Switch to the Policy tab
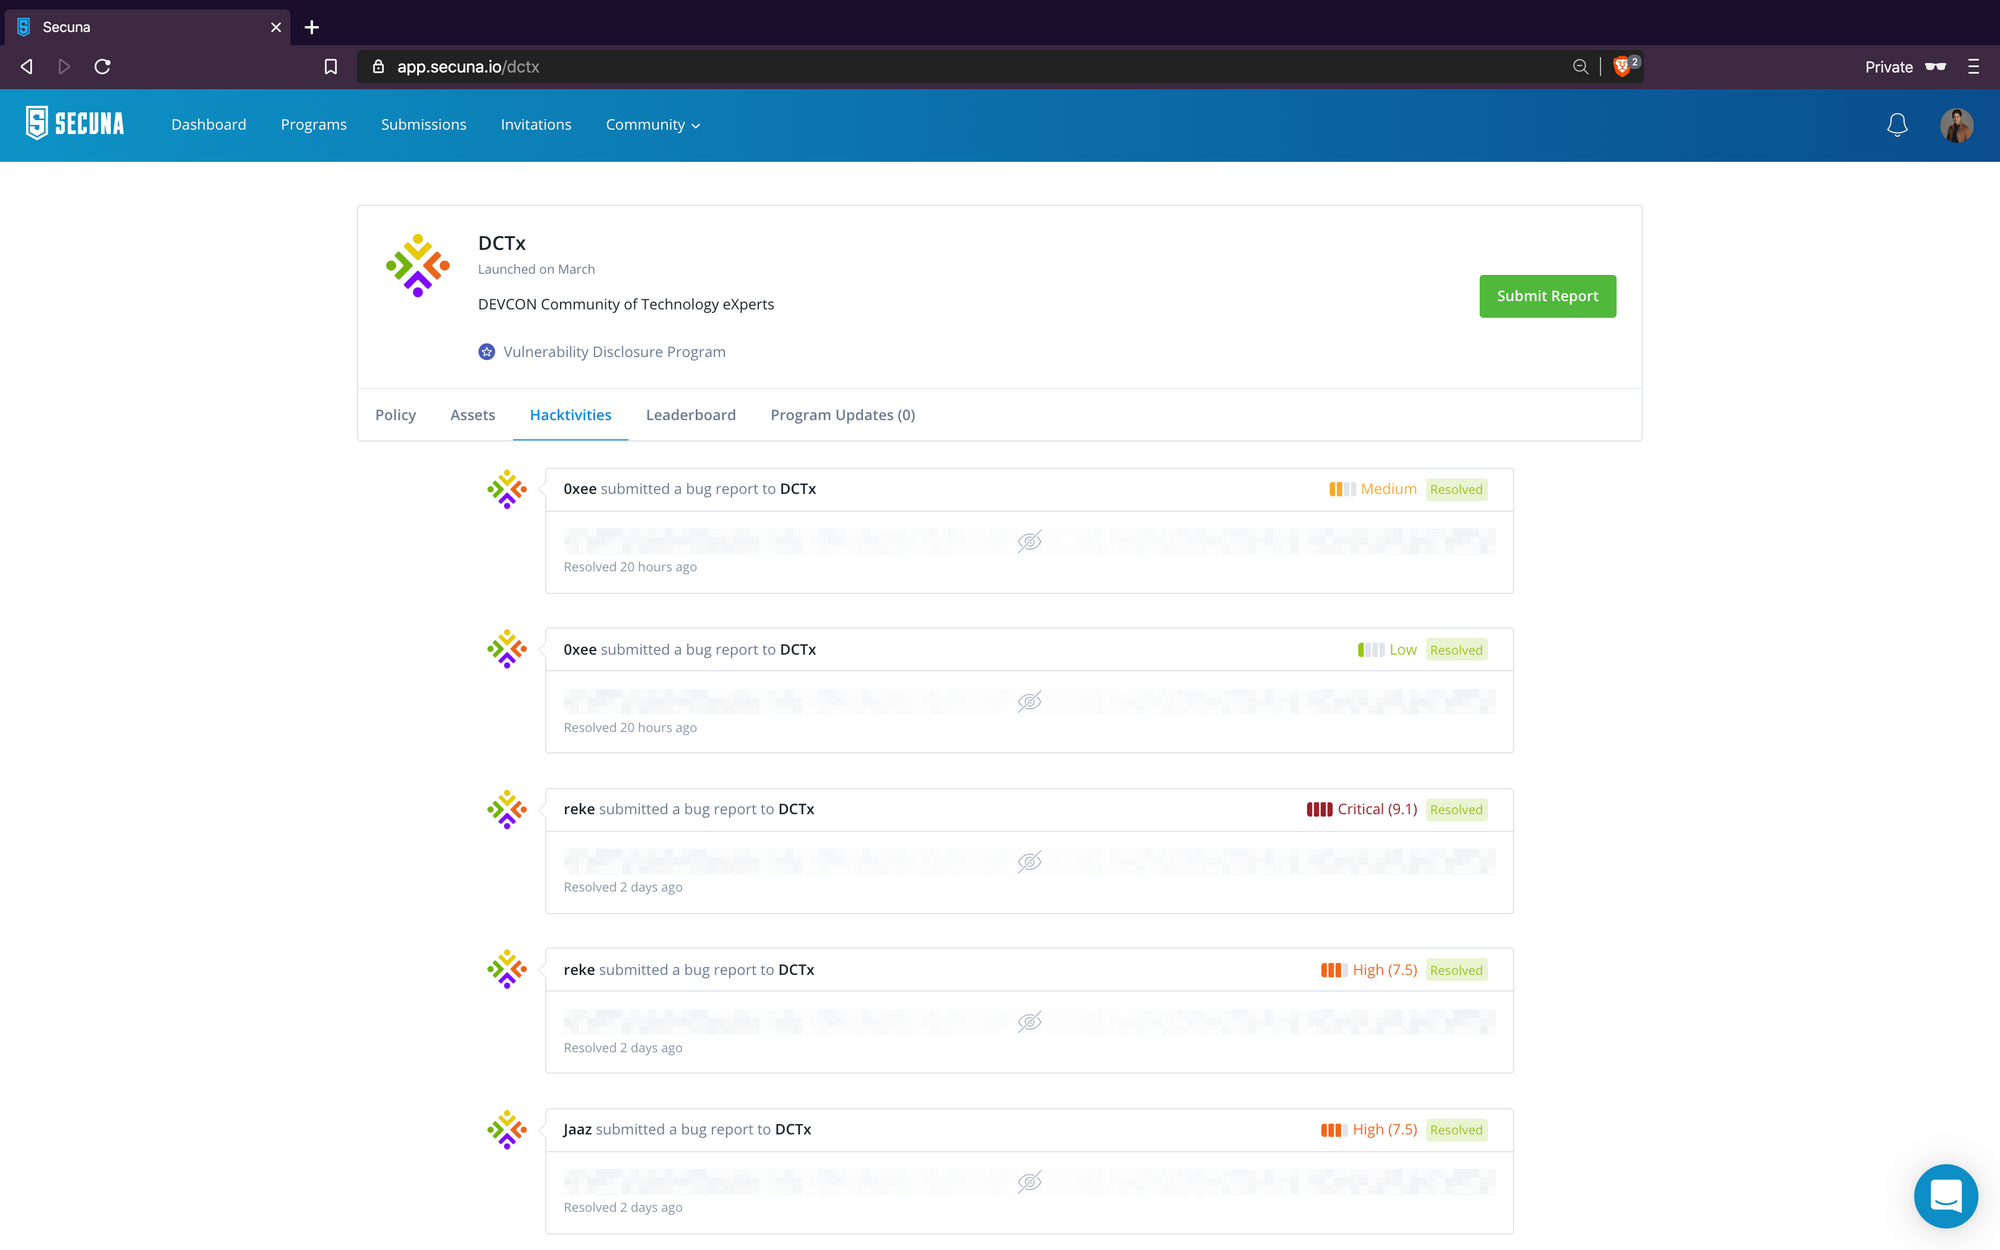This screenshot has width=2000, height=1250. [x=395, y=415]
